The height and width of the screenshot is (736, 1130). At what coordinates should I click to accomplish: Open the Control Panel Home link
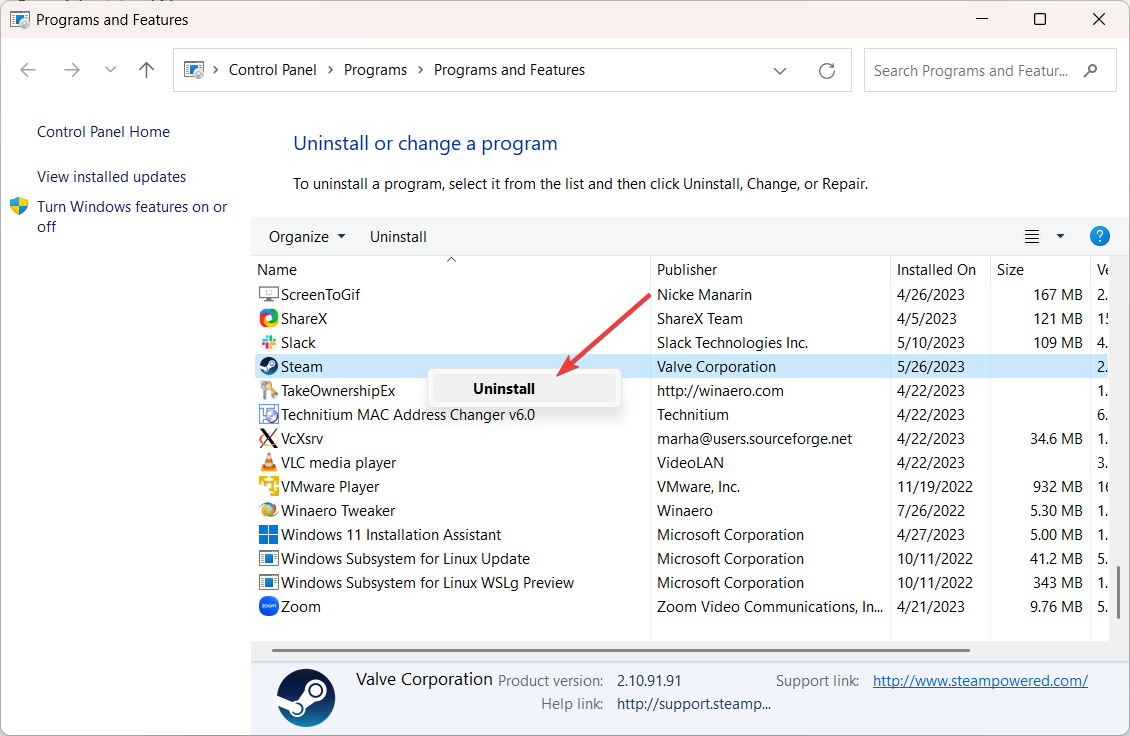103,132
